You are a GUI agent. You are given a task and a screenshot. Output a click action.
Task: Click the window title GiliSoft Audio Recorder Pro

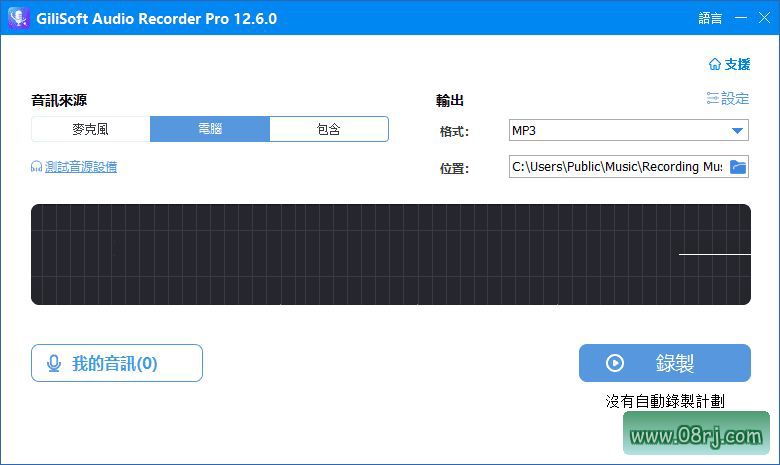tap(156, 19)
